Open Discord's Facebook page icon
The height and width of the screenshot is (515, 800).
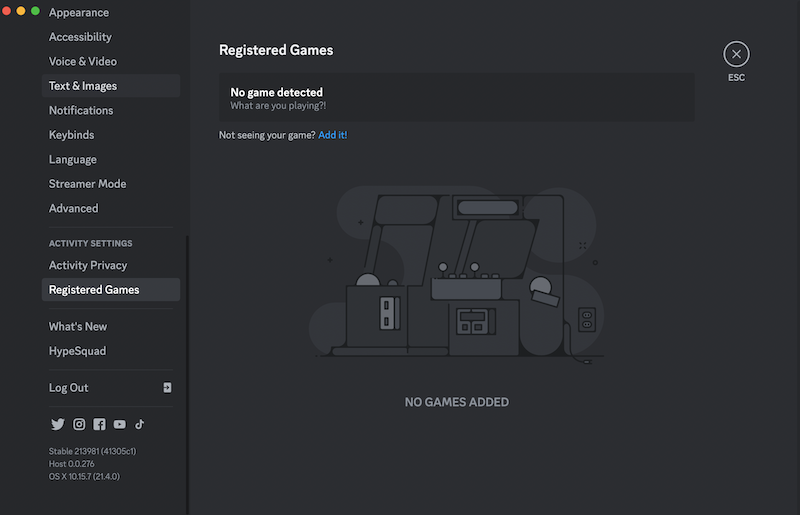99,424
